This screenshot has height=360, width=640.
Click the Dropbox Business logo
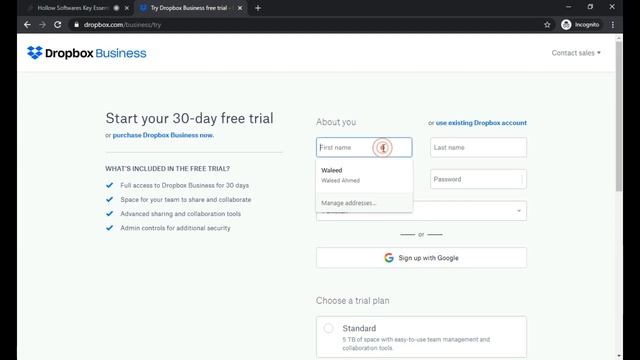pyautogui.click(x=87, y=53)
